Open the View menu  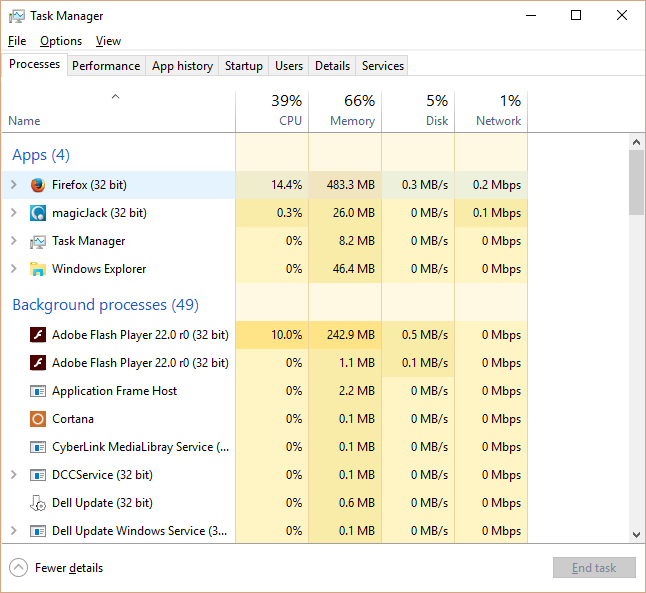point(108,41)
